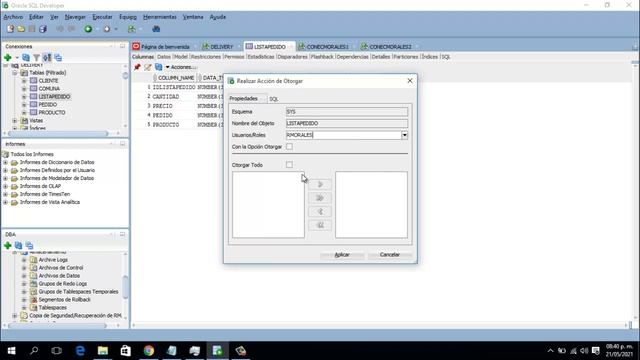Click the Cancelar button

coord(390,255)
